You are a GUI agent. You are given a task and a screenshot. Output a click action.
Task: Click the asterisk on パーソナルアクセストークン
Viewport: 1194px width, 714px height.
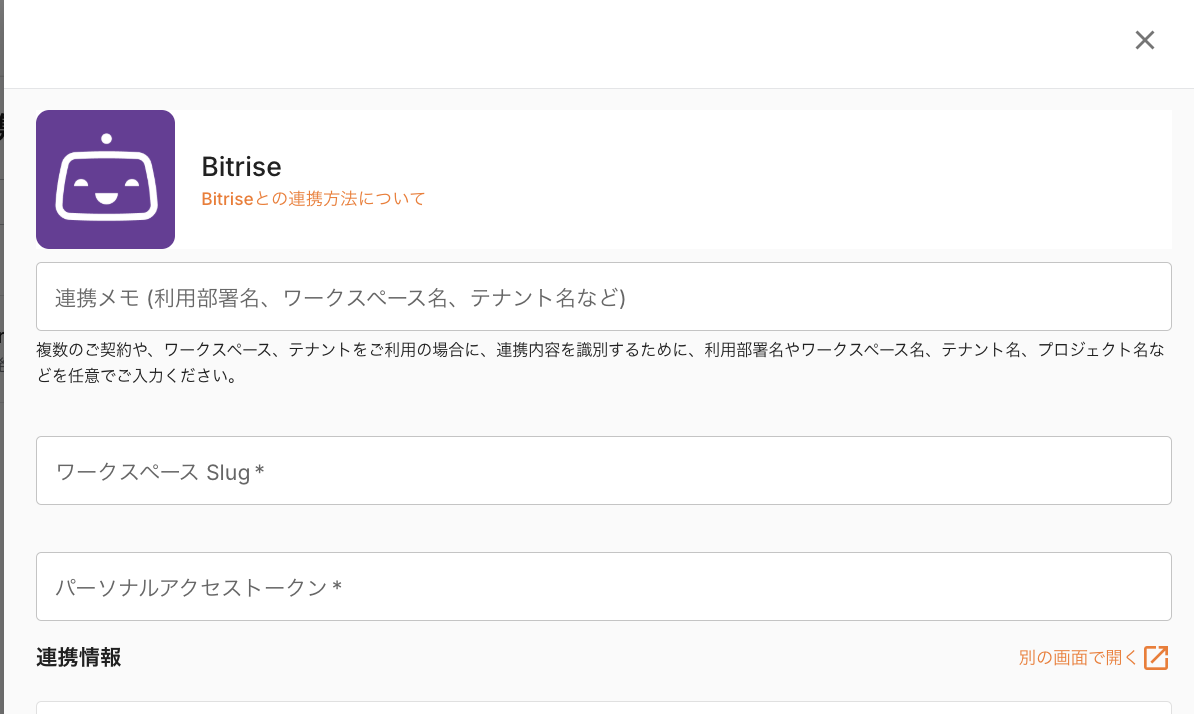337,588
